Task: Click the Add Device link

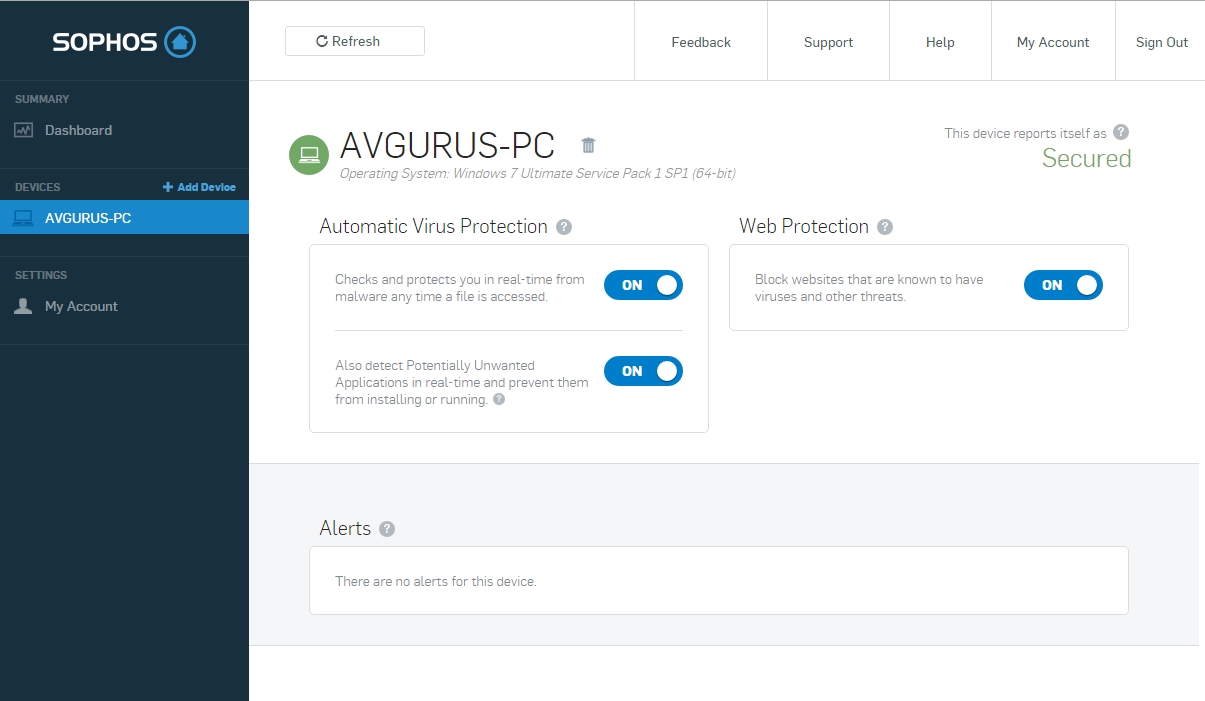Action: 200,187
